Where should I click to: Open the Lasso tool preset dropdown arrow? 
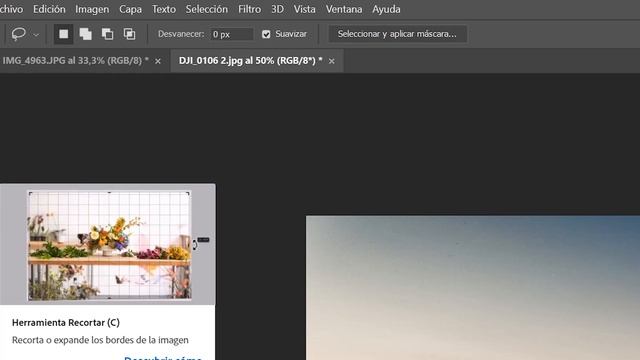[x=36, y=35]
